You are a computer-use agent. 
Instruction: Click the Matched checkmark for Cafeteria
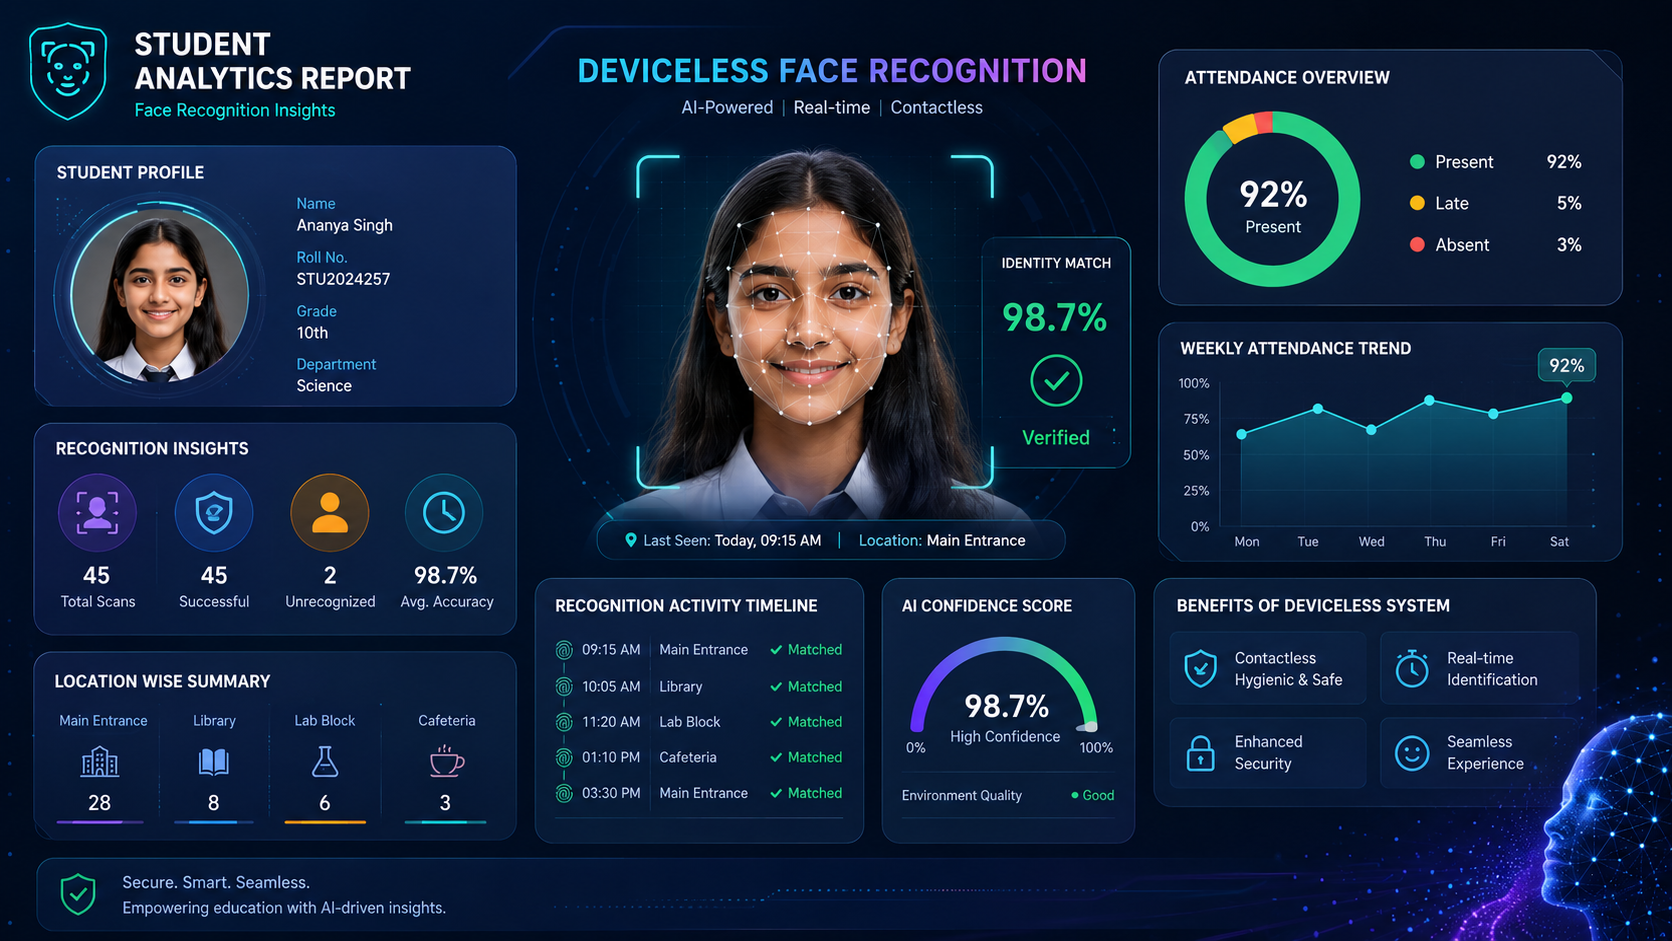click(x=776, y=758)
